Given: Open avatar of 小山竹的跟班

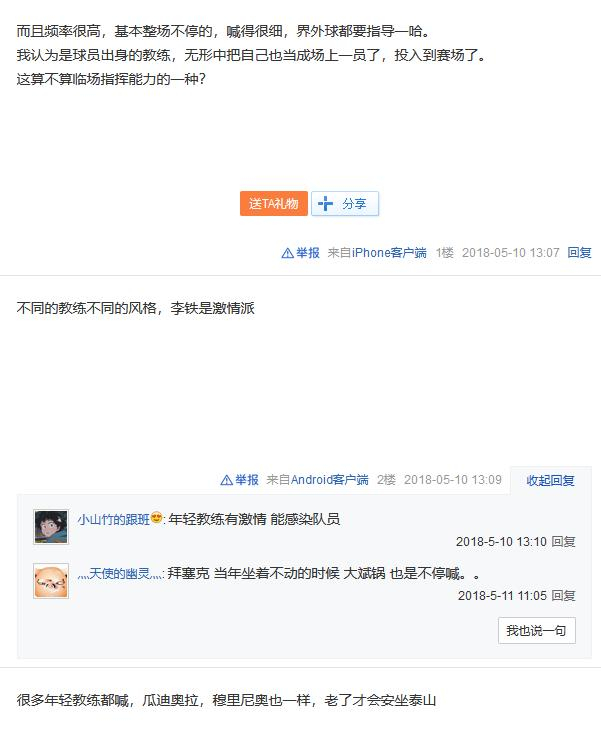Looking at the screenshot, I should (x=51, y=527).
